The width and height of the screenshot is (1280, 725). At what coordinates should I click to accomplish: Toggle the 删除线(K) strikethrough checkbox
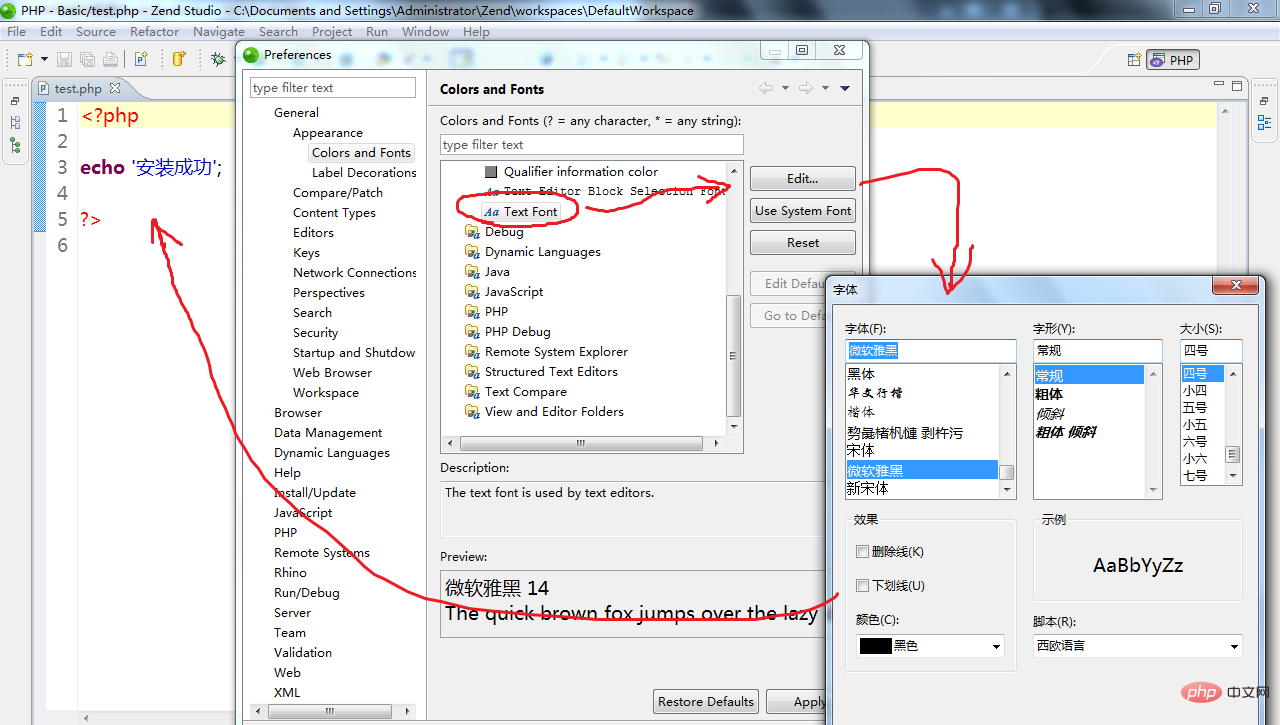click(x=863, y=552)
